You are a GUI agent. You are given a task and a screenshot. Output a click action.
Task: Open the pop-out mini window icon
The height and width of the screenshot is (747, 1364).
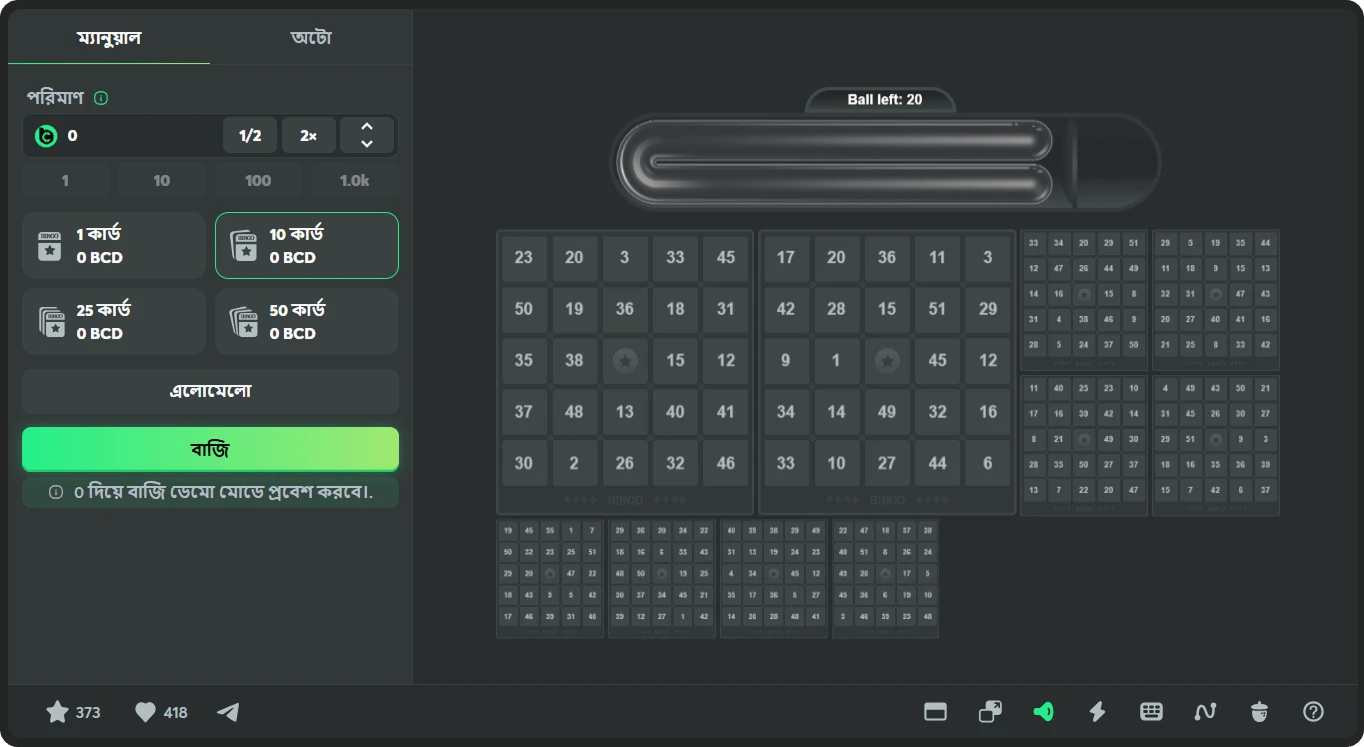tap(990, 712)
